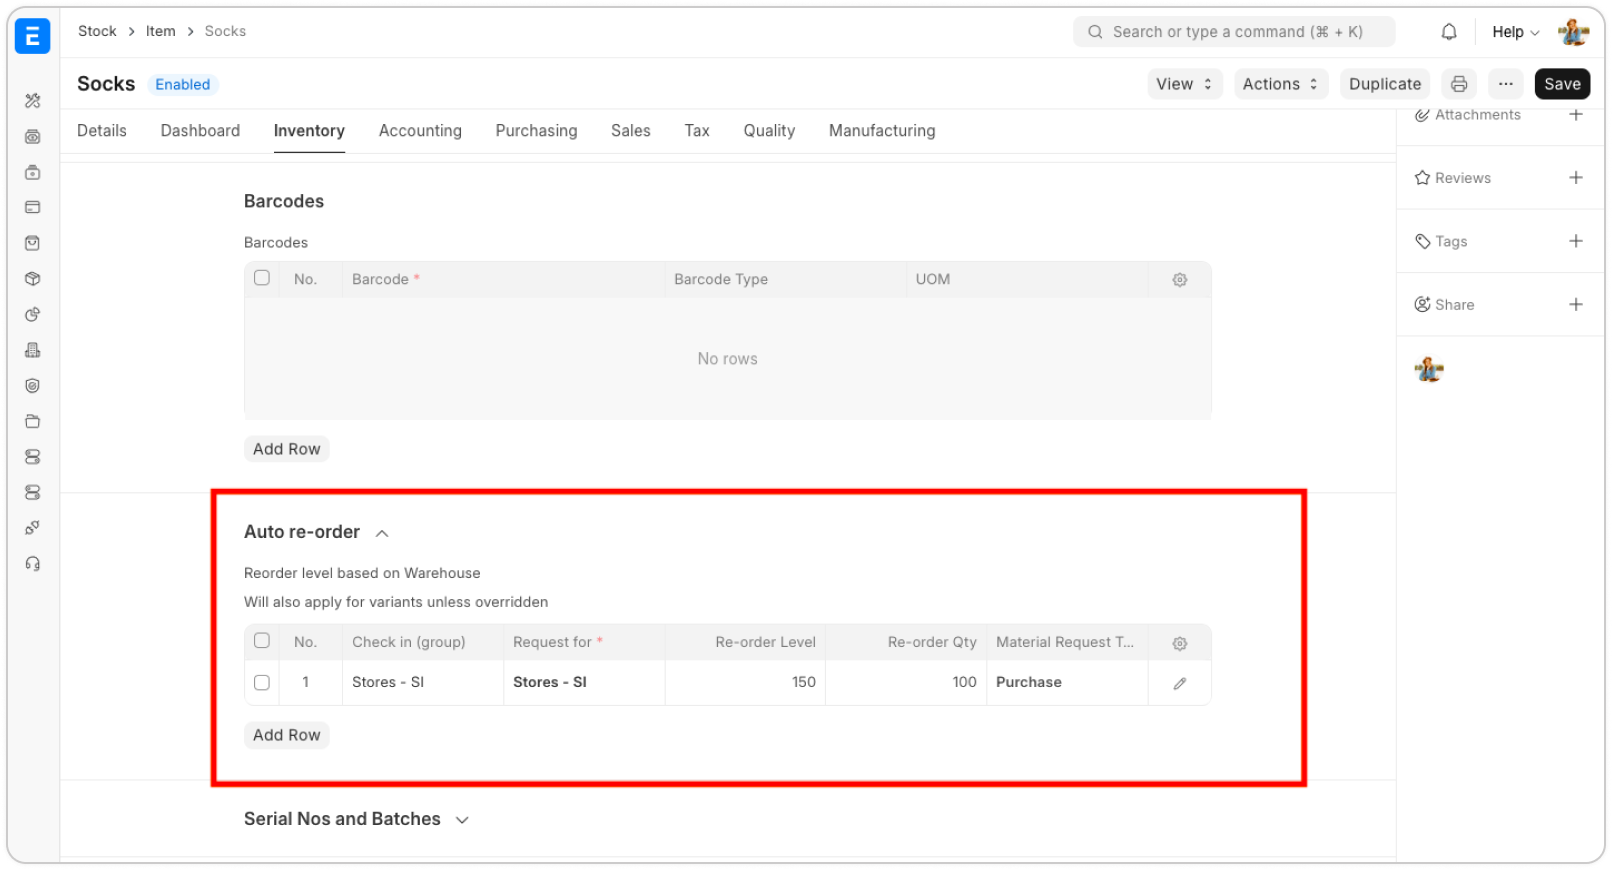Select all rows in Auto re-order table
1612x870 pixels.
click(262, 641)
